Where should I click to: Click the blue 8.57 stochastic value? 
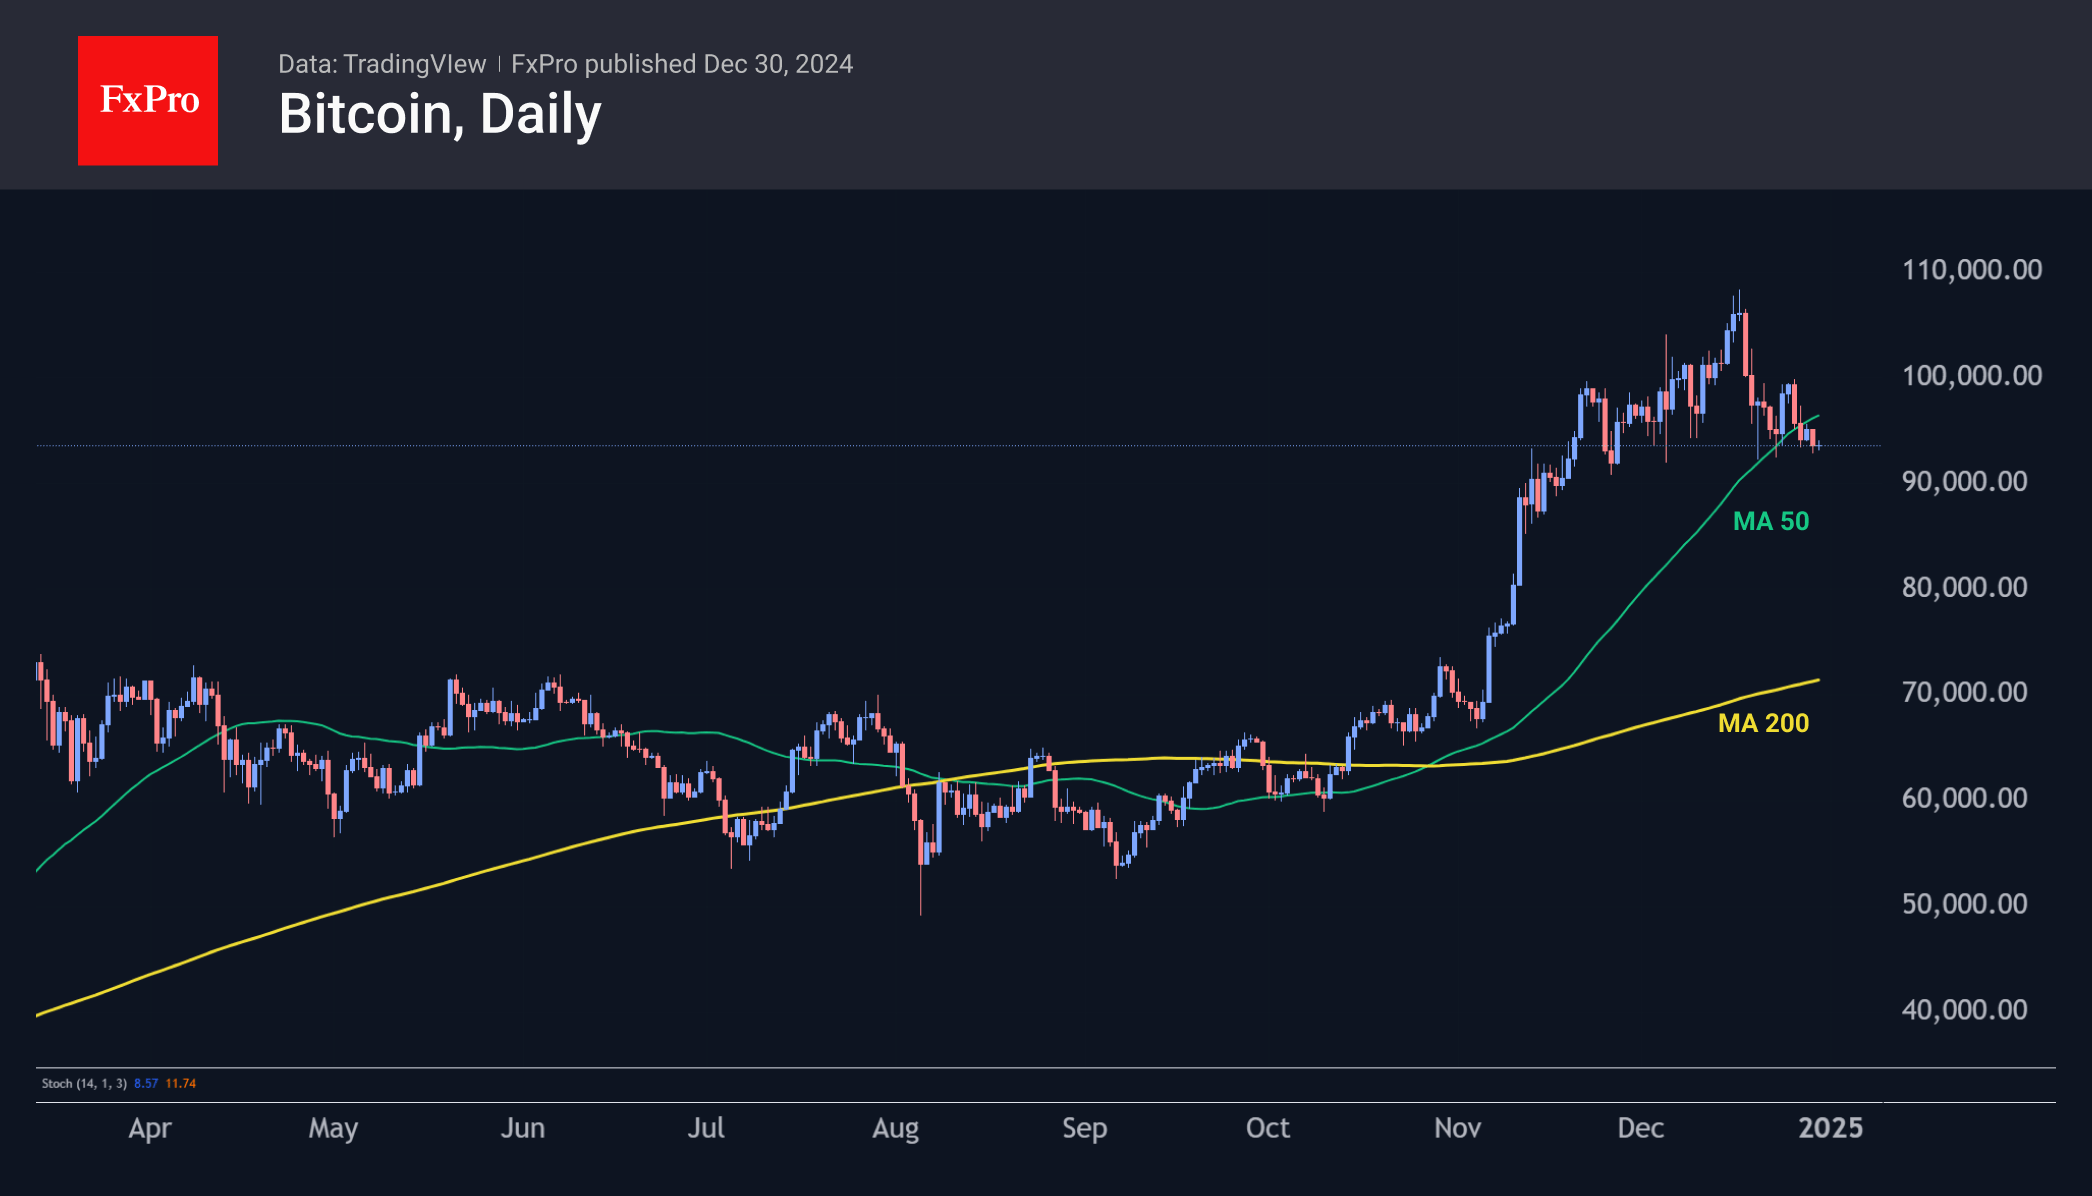click(146, 1083)
